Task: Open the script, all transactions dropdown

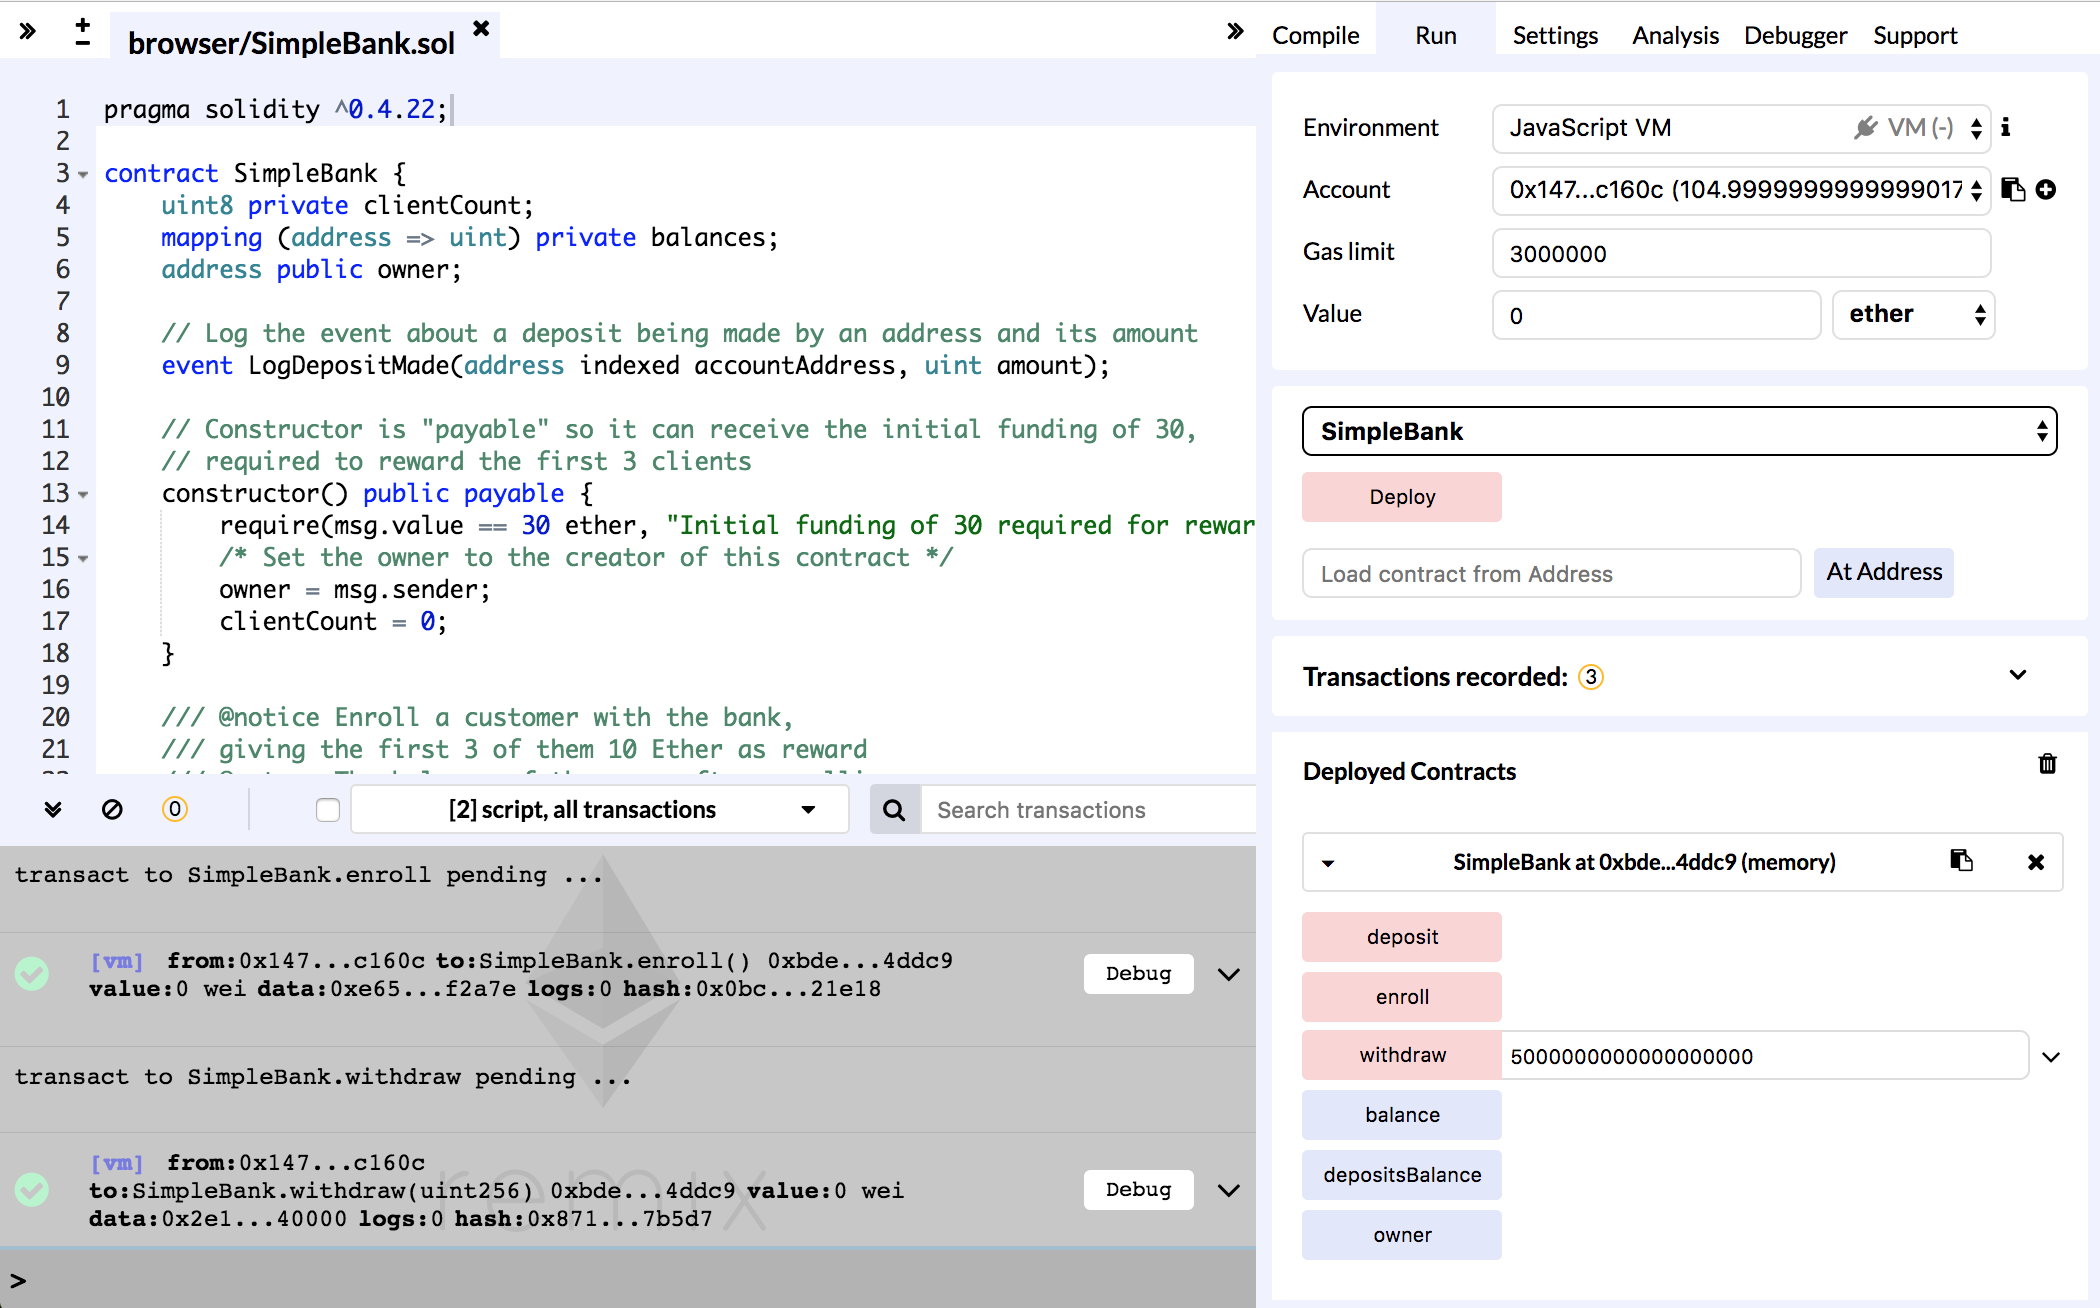Action: (x=600, y=810)
